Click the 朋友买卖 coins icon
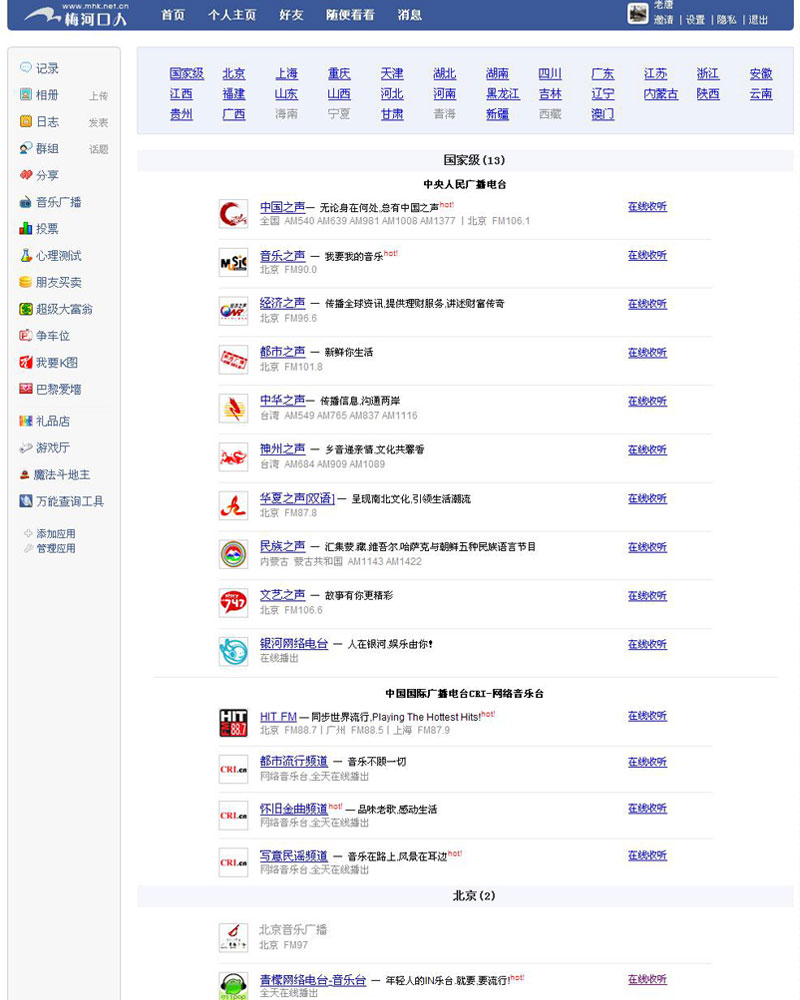Image resolution: width=800 pixels, height=1000 pixels. point(26,282)
